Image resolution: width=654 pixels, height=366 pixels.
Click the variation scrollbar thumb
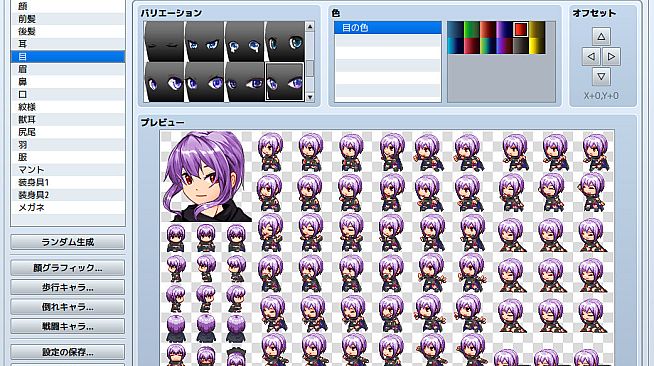(x=310, y=69)
